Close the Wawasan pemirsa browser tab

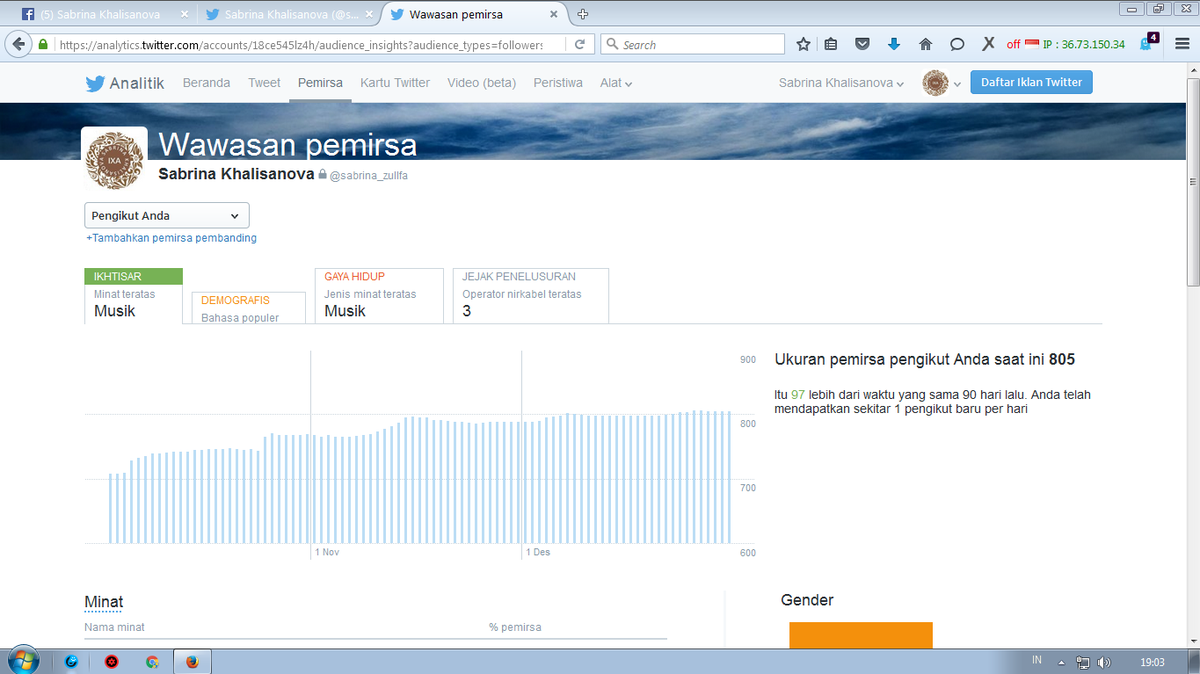(x=554, y=15)
